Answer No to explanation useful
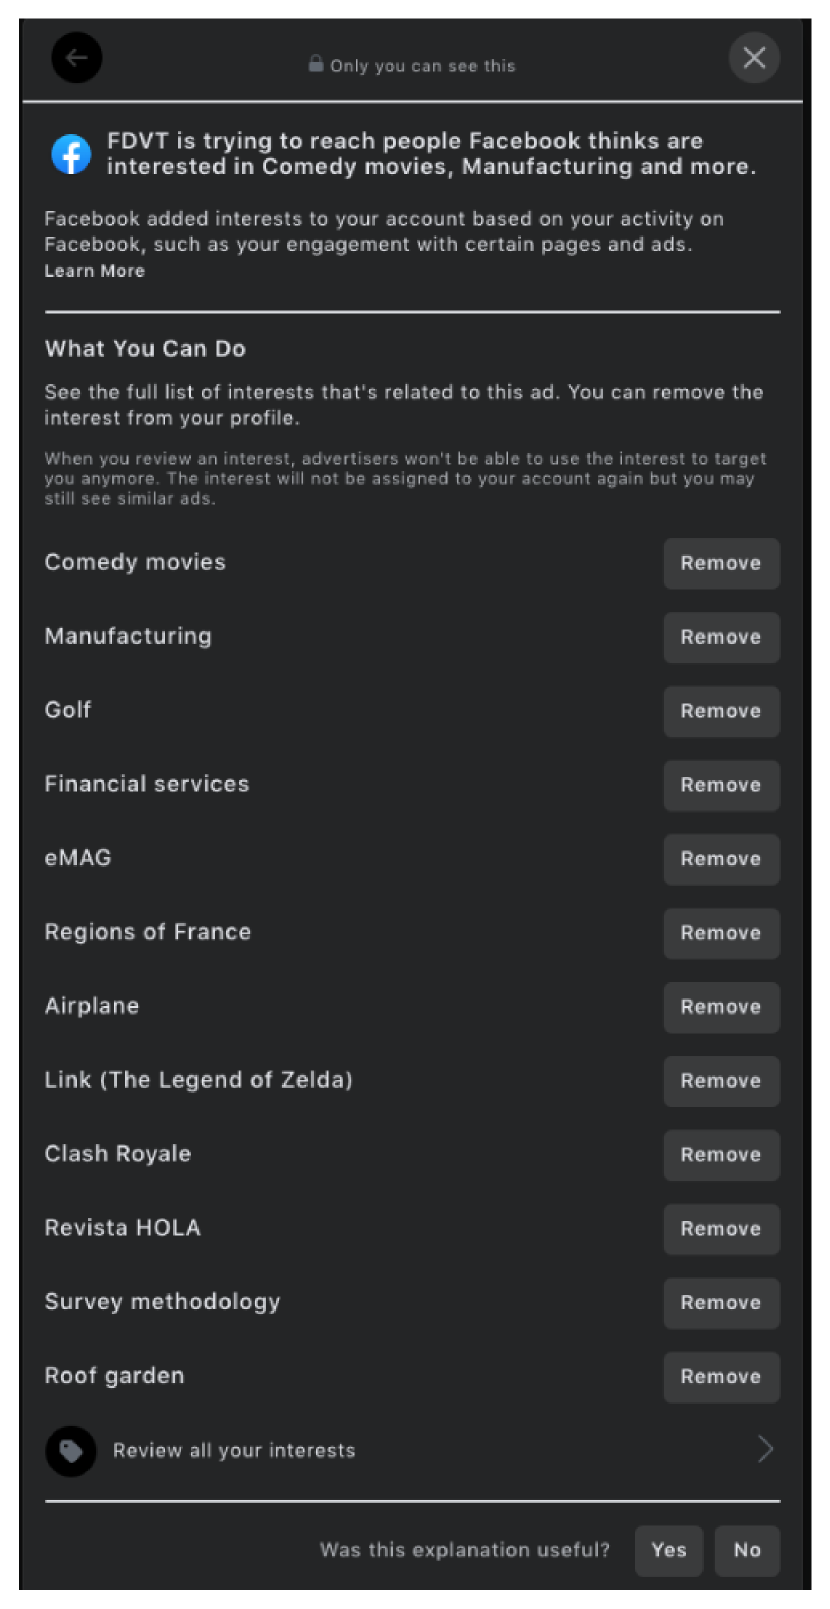The image size is (830, 1609). [x=747, y=1550]
